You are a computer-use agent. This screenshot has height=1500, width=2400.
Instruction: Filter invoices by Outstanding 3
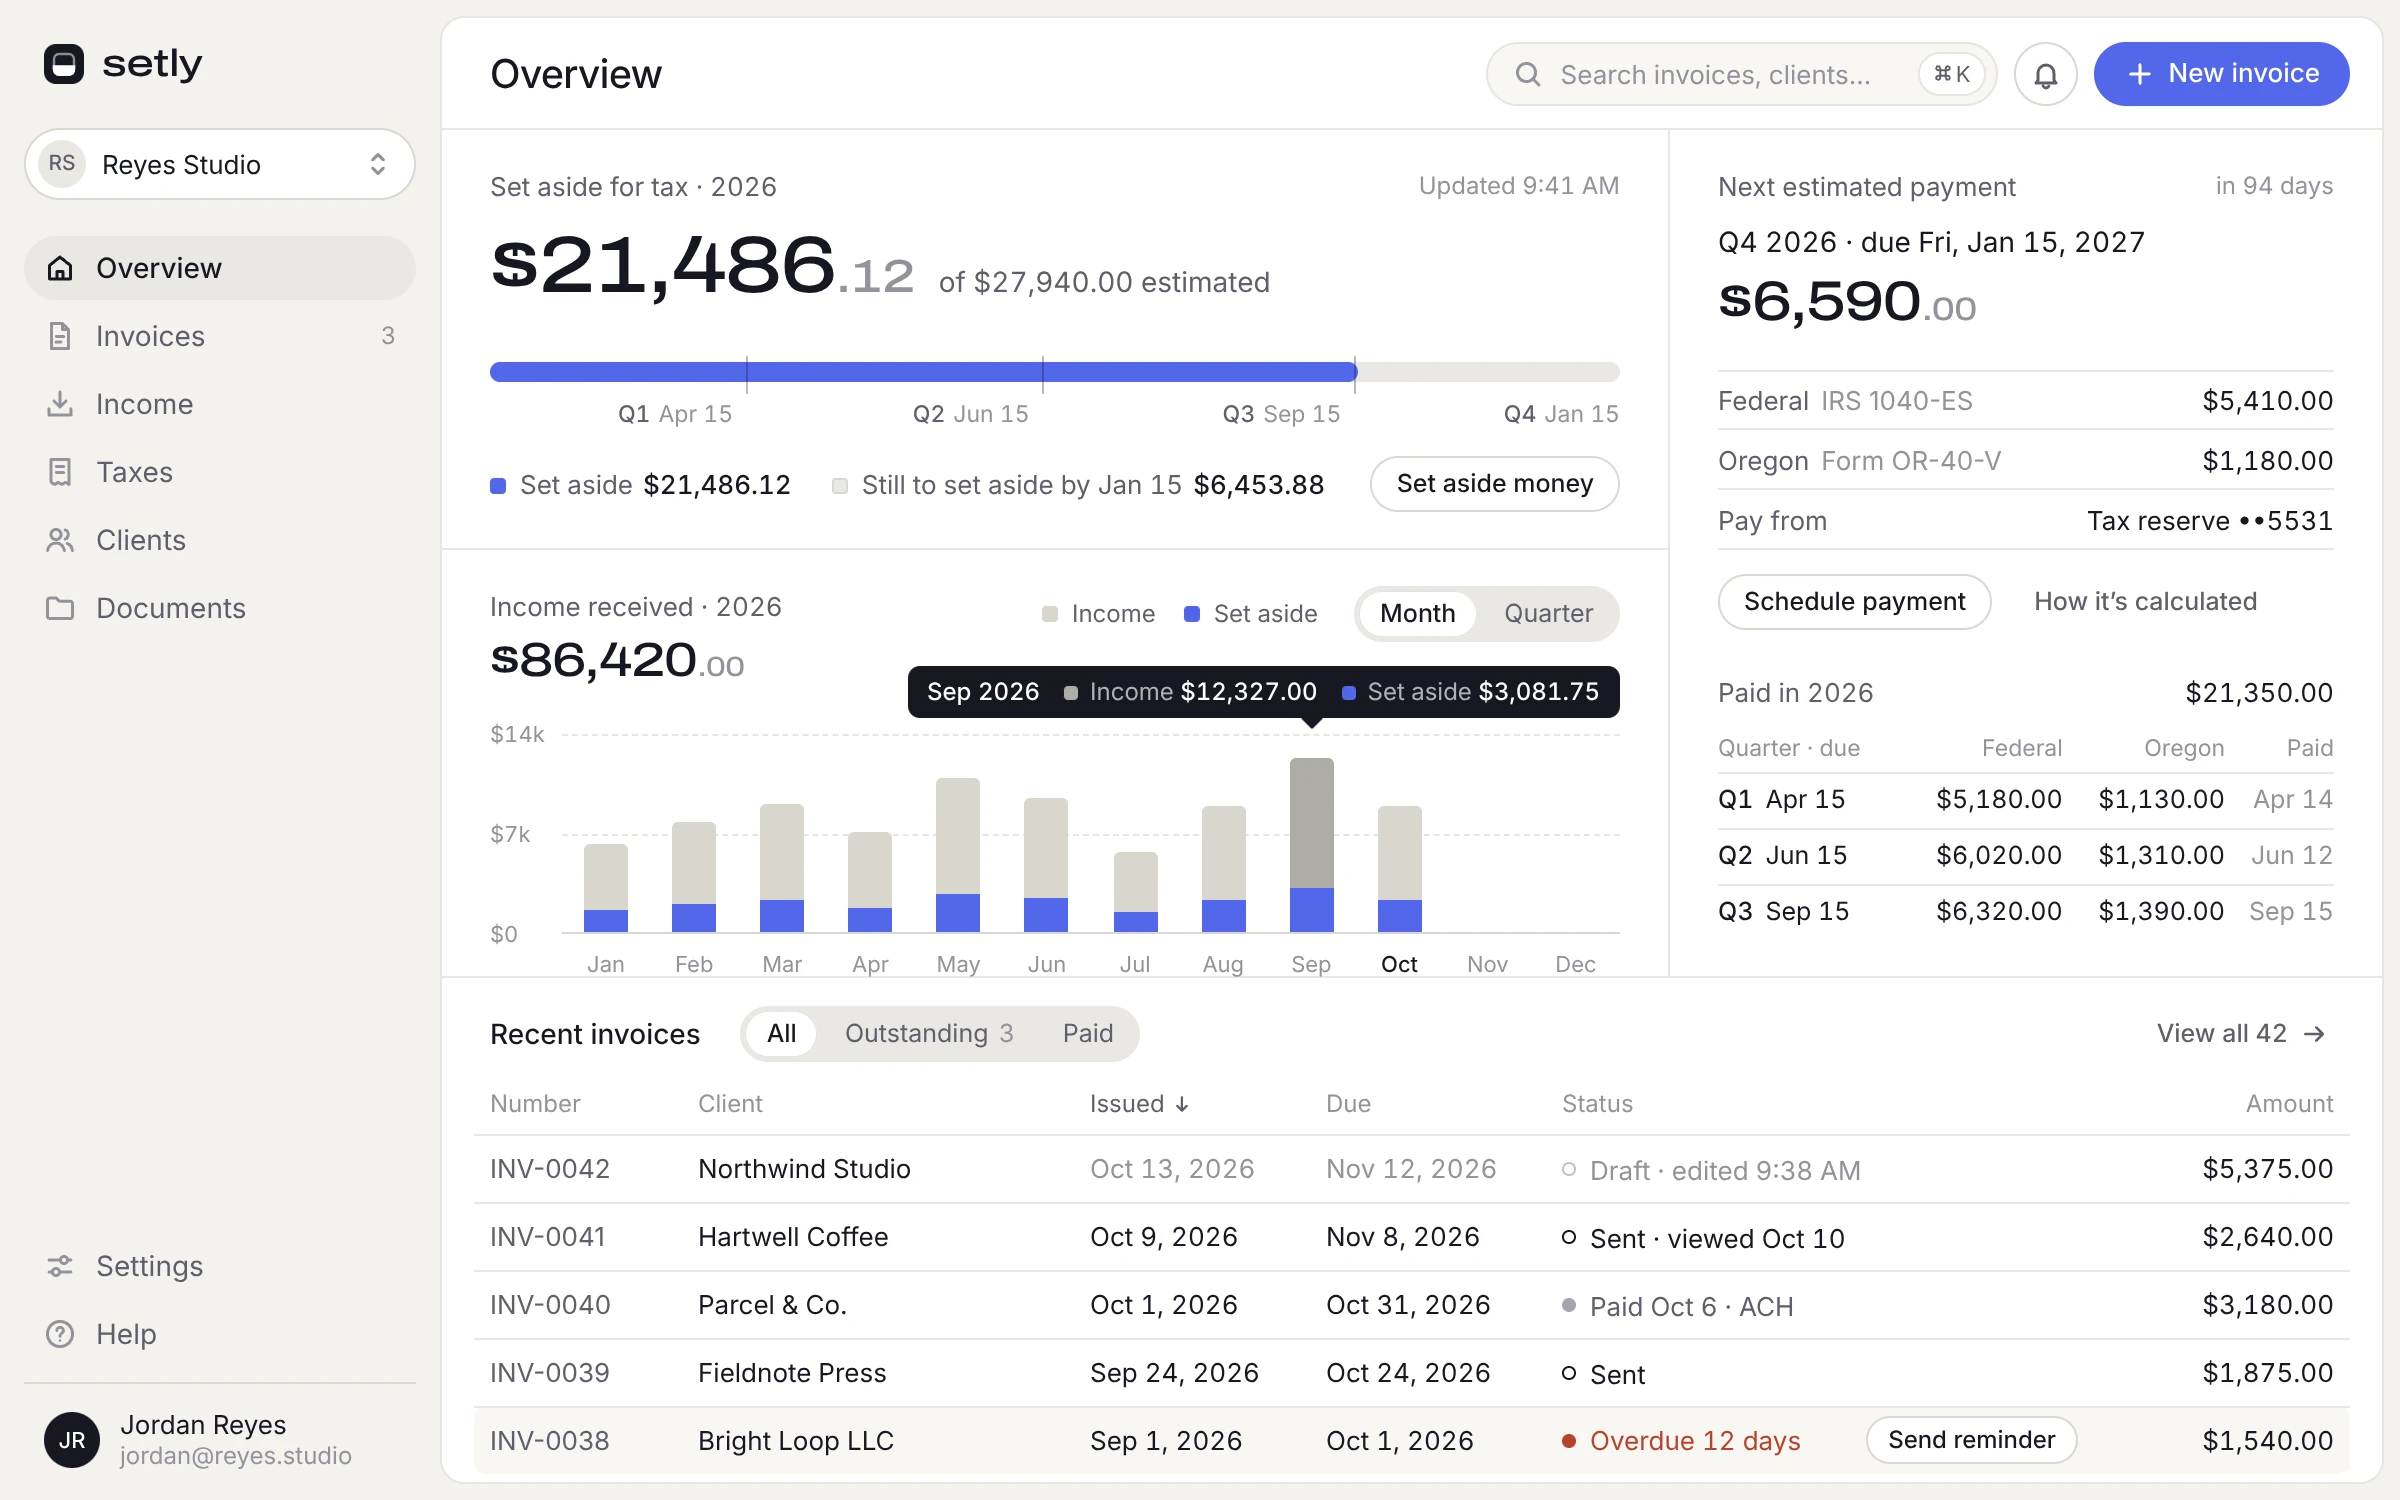(929, 1033)
